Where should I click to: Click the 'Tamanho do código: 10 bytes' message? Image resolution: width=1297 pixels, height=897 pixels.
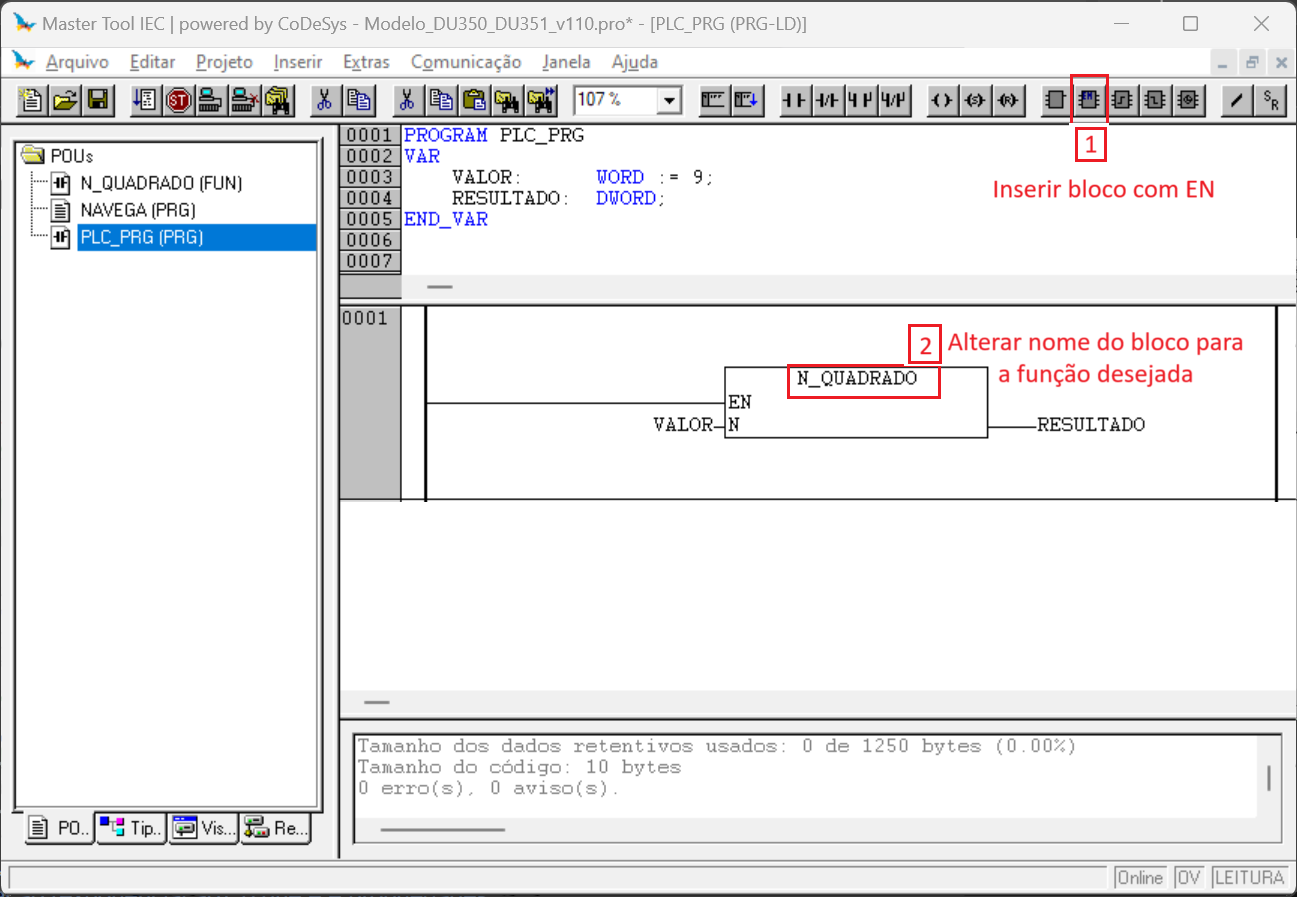(519, 768)
